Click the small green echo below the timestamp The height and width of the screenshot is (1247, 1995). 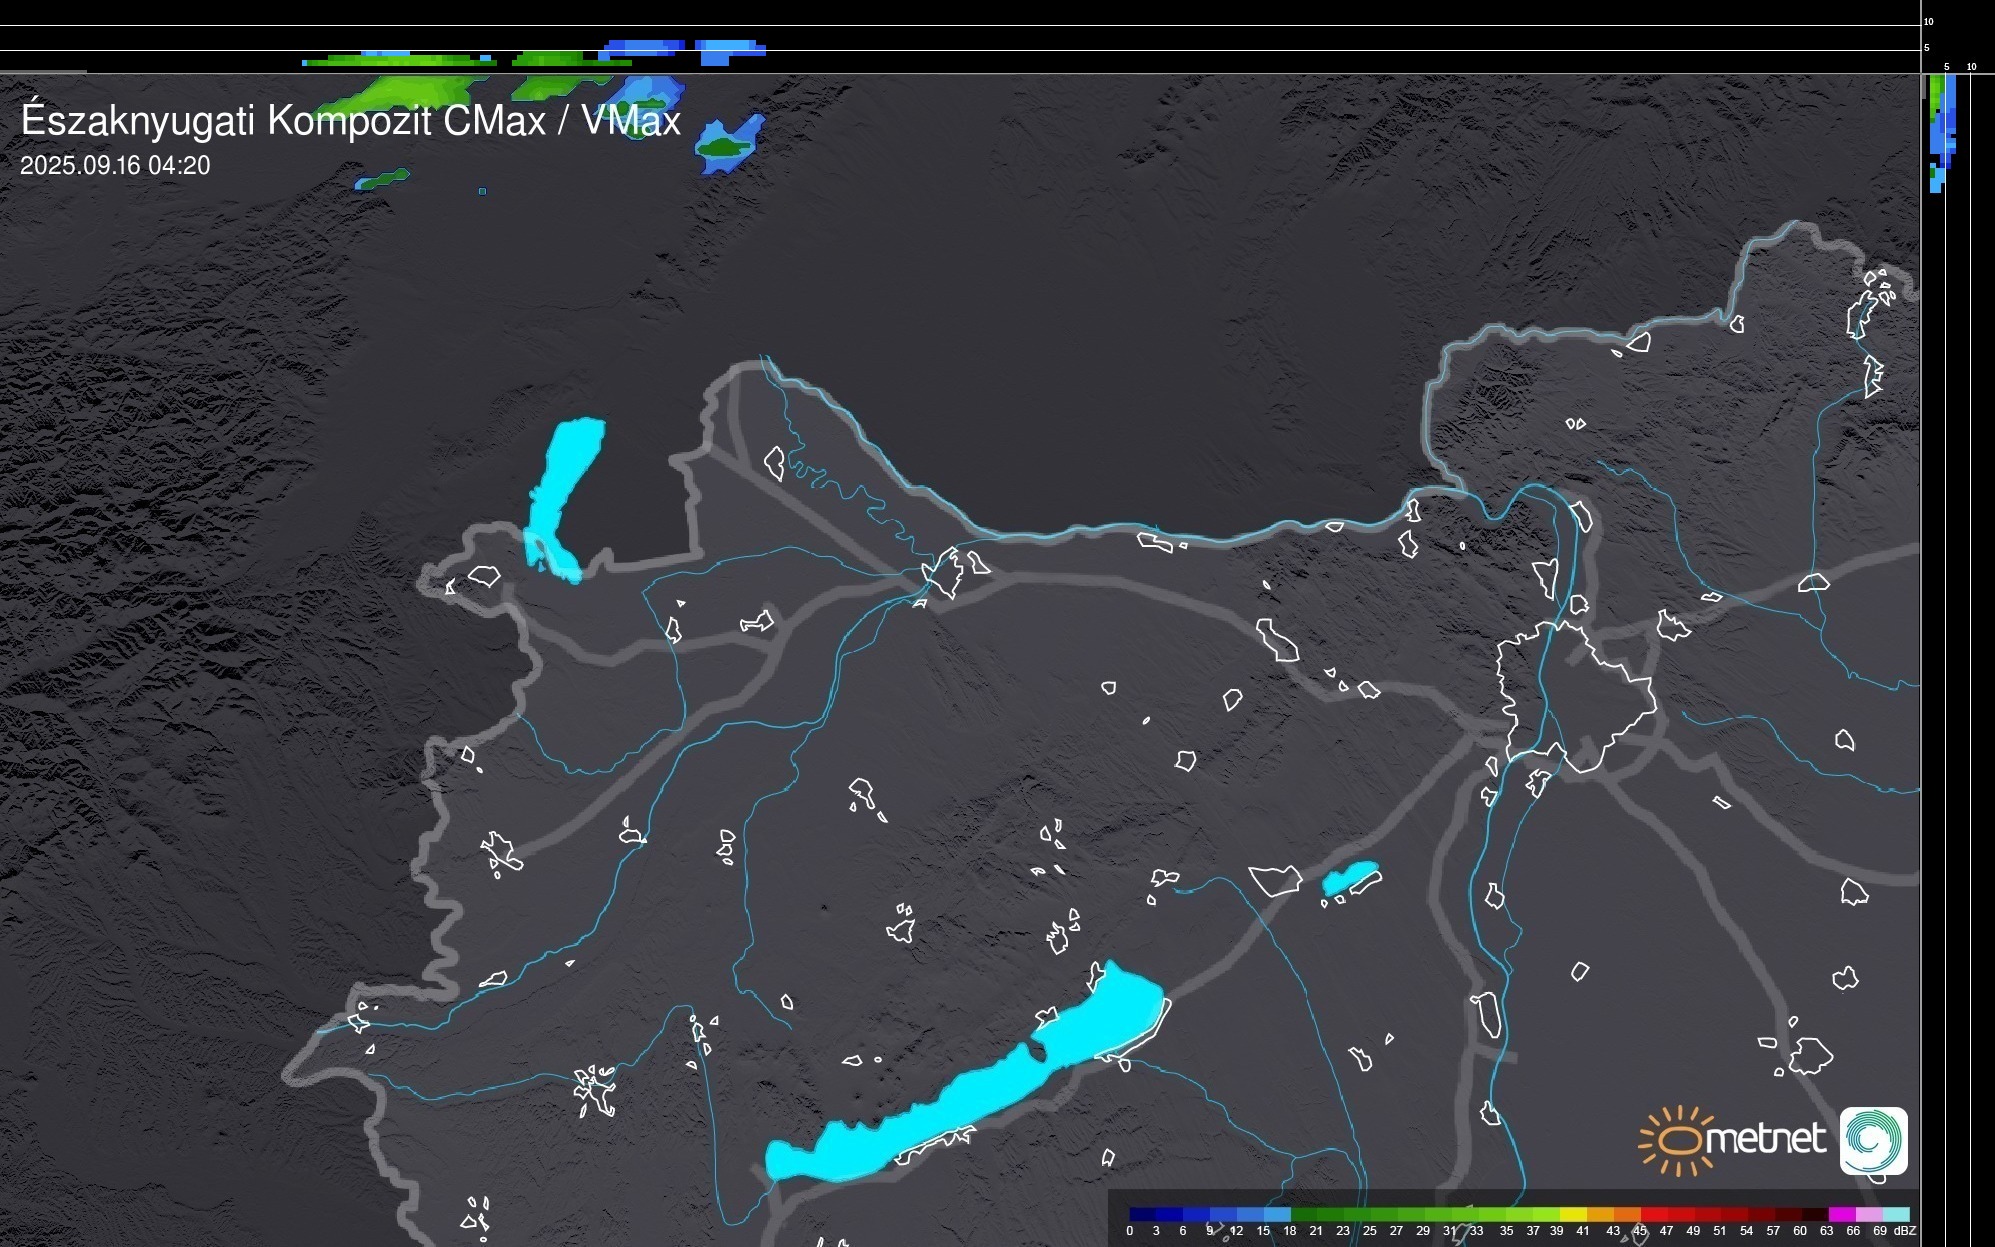[382, 180]
